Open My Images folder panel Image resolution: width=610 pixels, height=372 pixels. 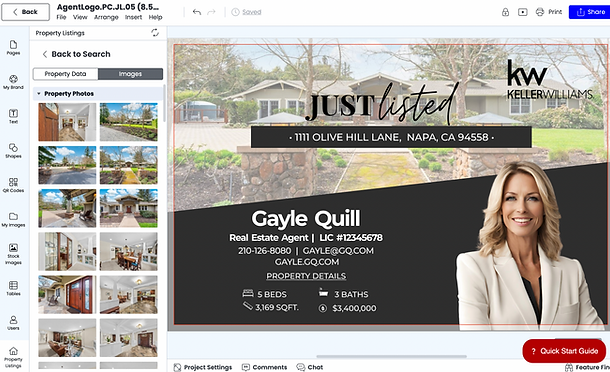tap(13, 219)
